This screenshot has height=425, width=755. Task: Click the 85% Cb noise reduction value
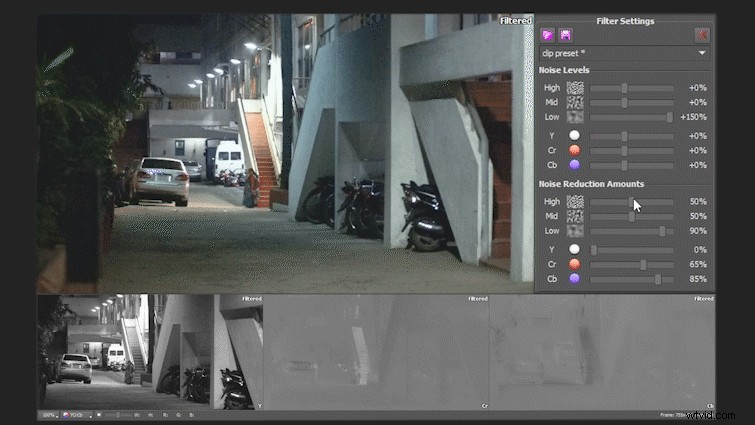698,279
